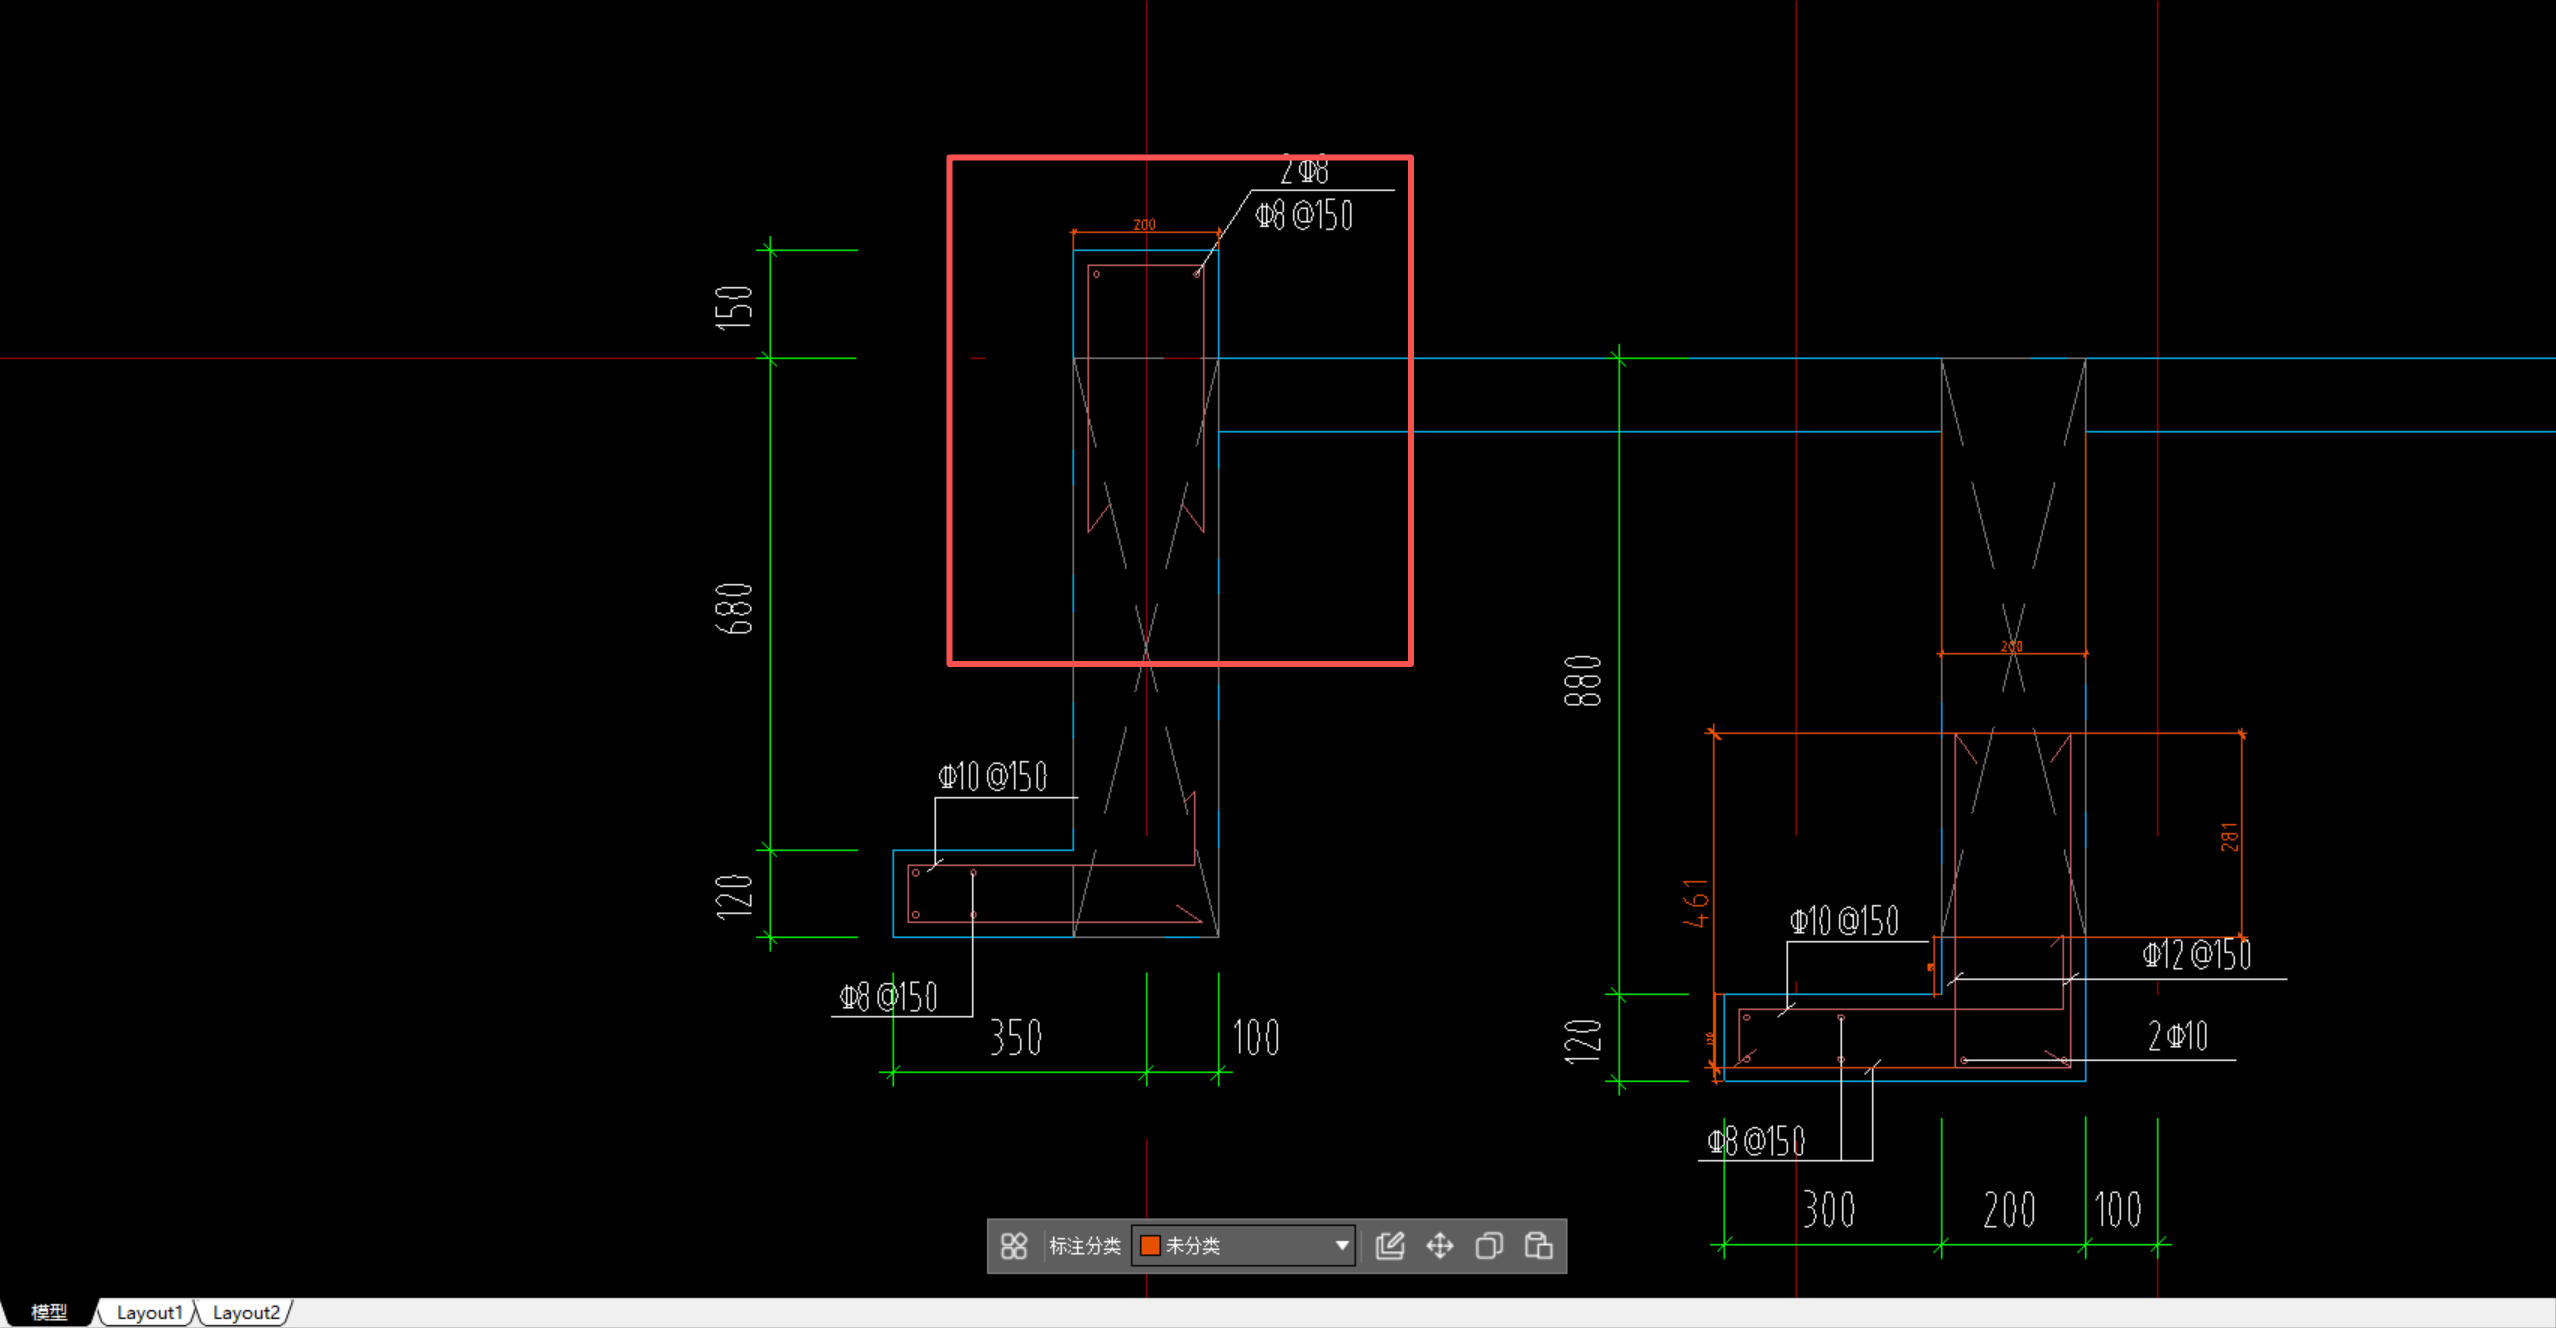The image size is (2556, 1328).
Task: Select the 350 horizontal dimension text
Action: 1016,1038
